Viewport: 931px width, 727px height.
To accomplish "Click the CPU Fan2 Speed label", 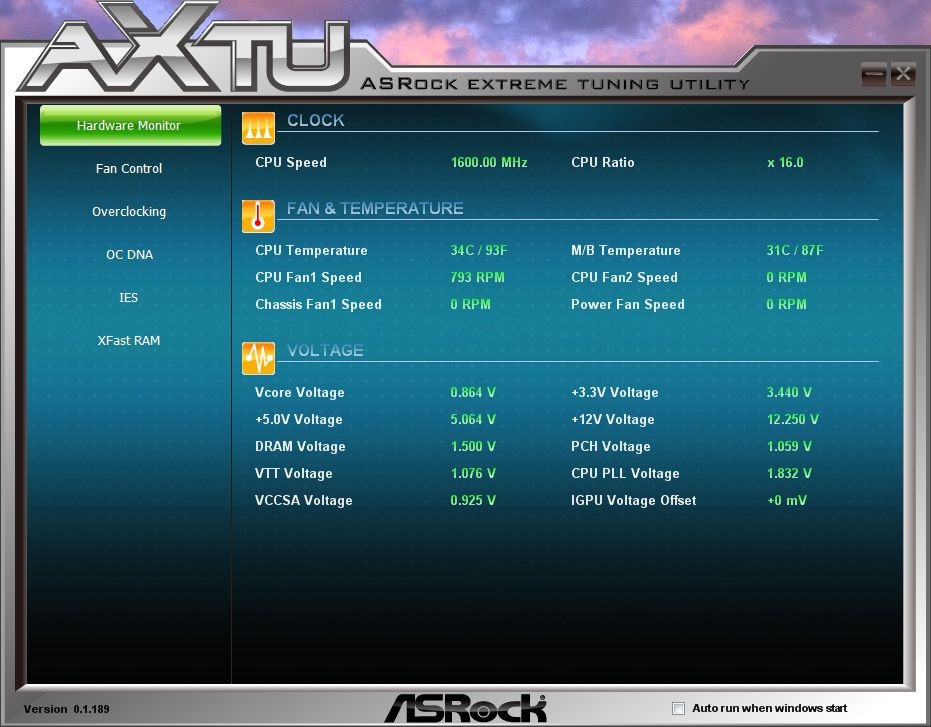I will (x=624, y=278).
